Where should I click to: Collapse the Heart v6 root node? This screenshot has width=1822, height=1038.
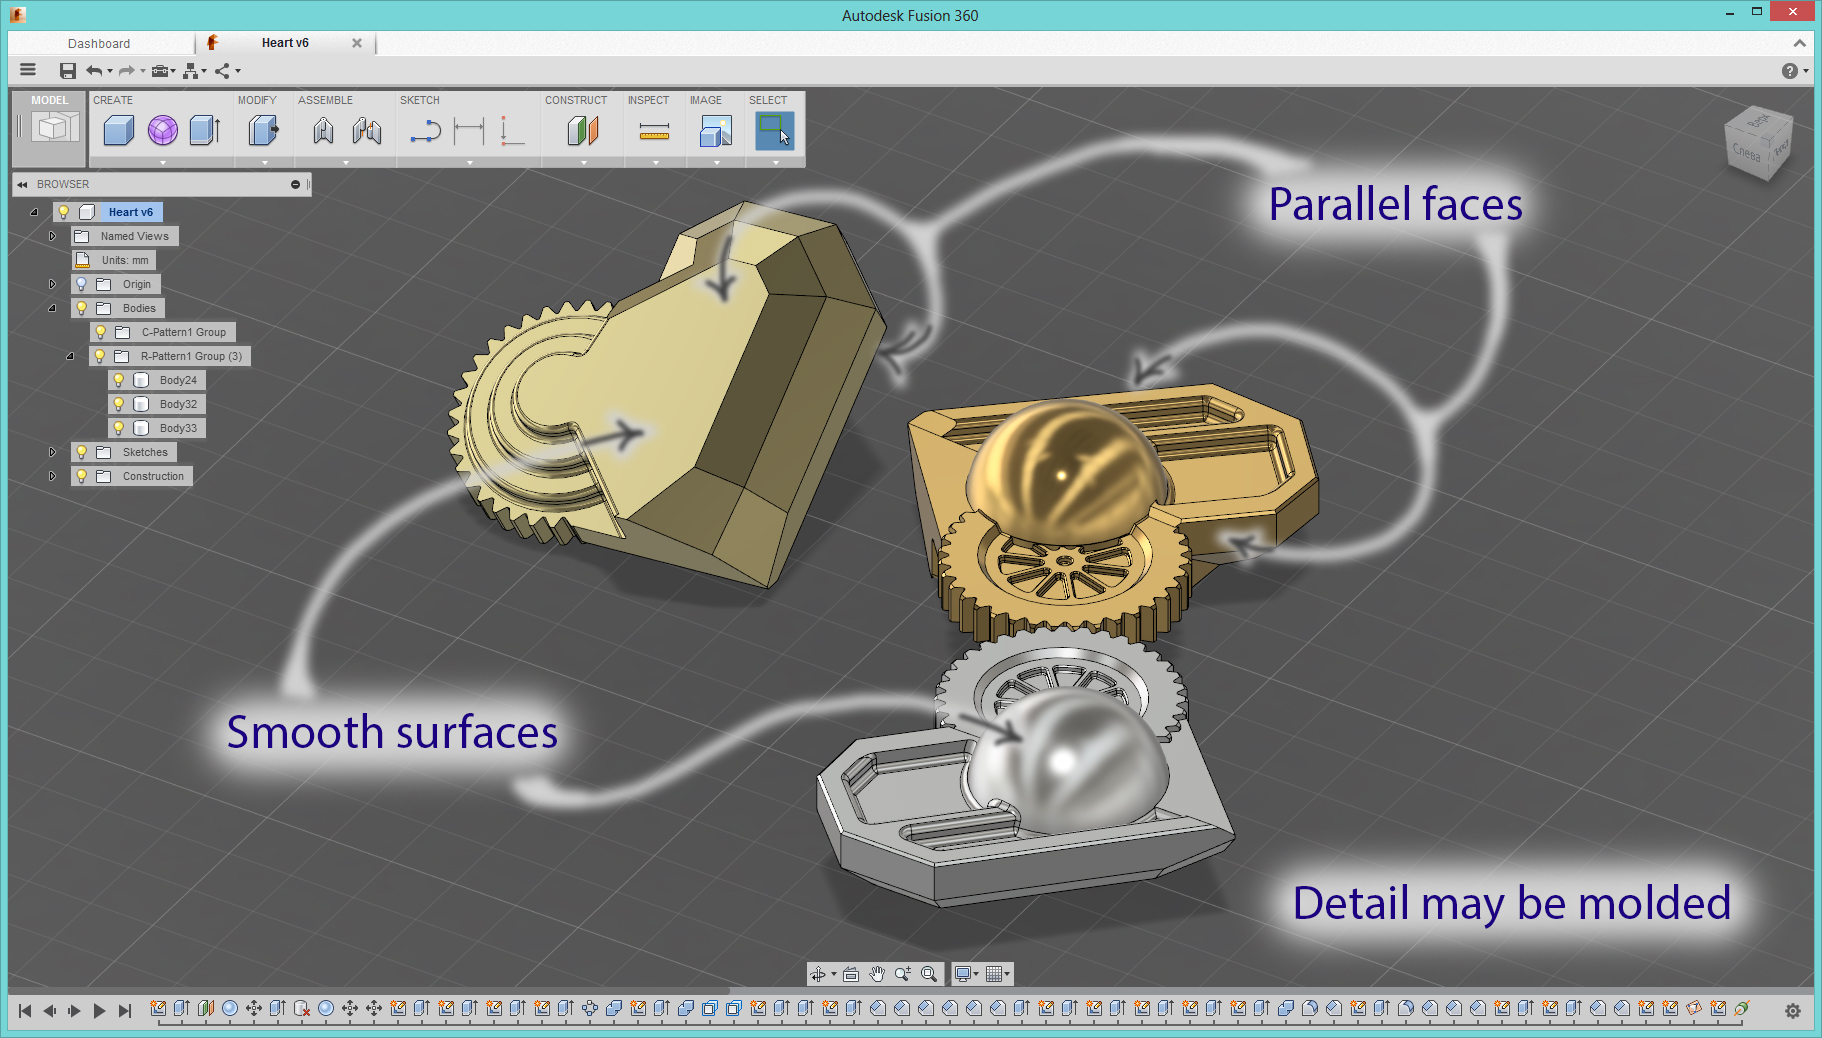tap(34, 212)
